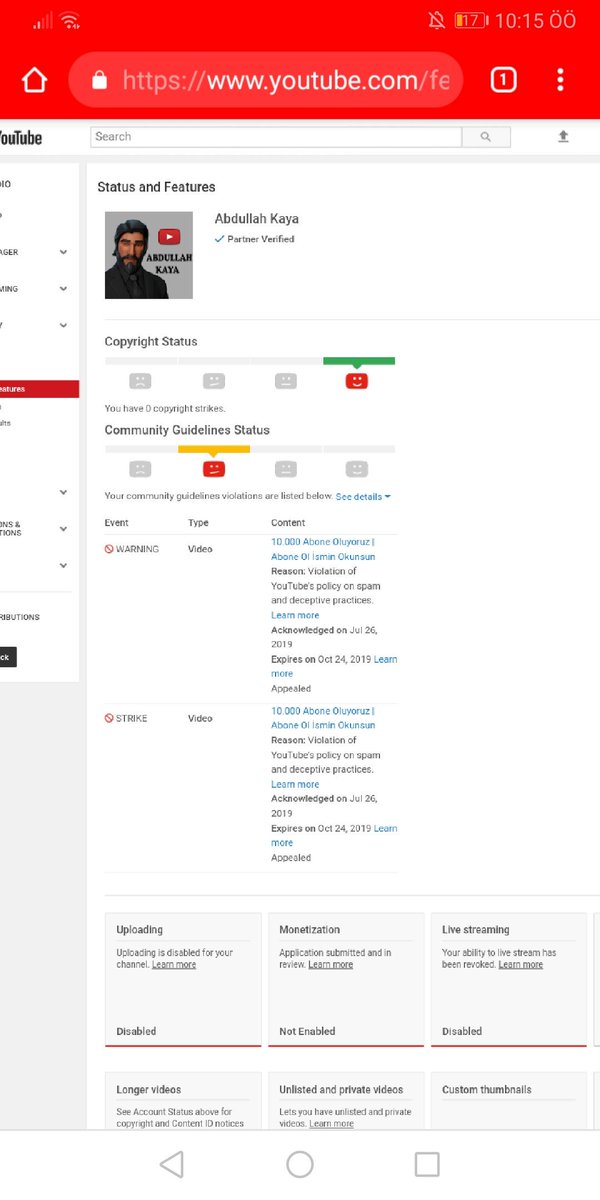Expand sidebar 'ONS & TIONS' section chevron
This screenshot has height=1200, width=600.
(64, 529)
